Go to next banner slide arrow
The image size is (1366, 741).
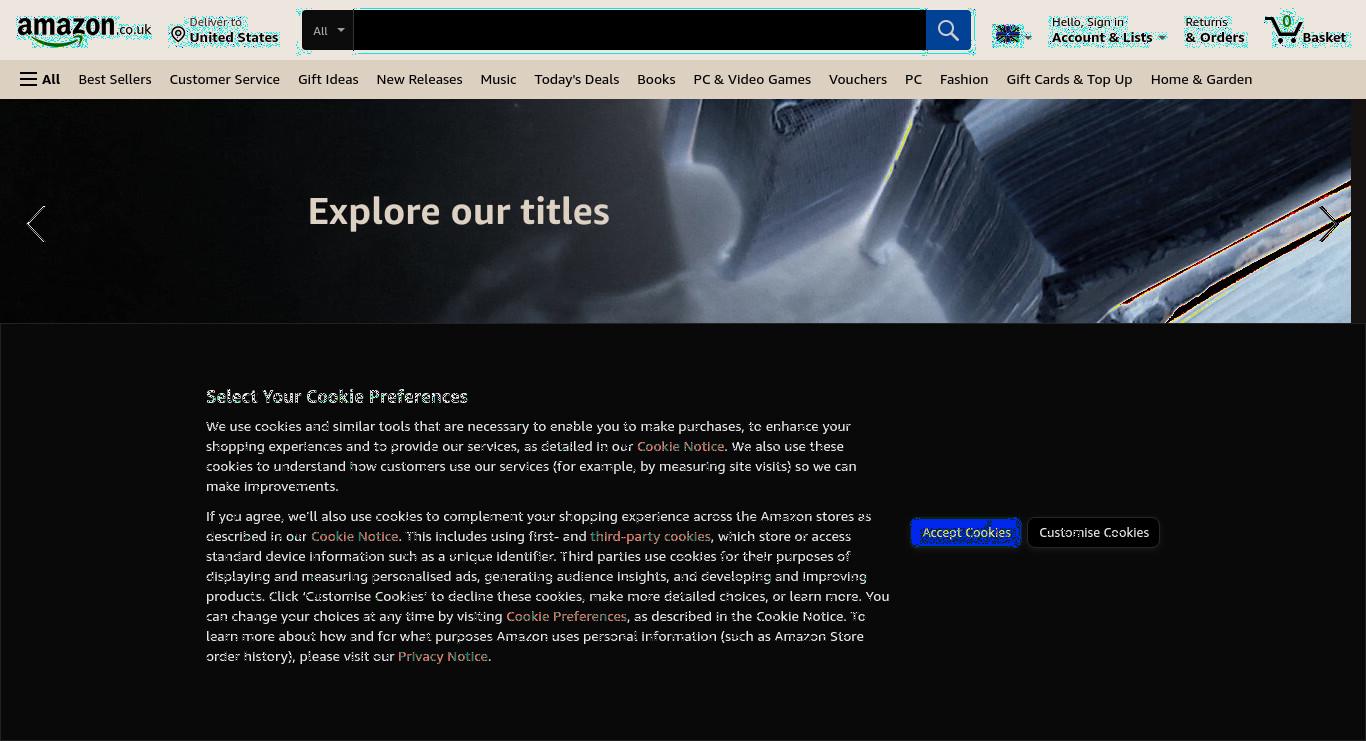coord(1329,224)
